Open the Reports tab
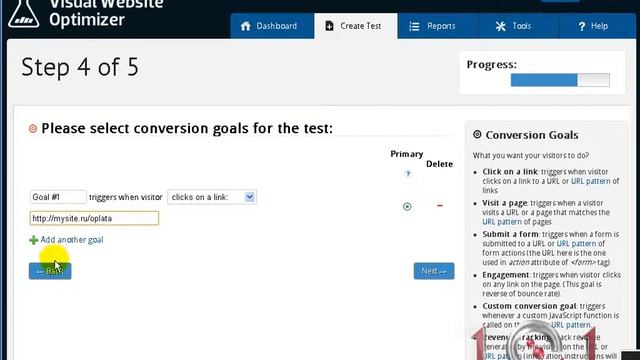This screenshot has width=640, height=360. point(437,26)
